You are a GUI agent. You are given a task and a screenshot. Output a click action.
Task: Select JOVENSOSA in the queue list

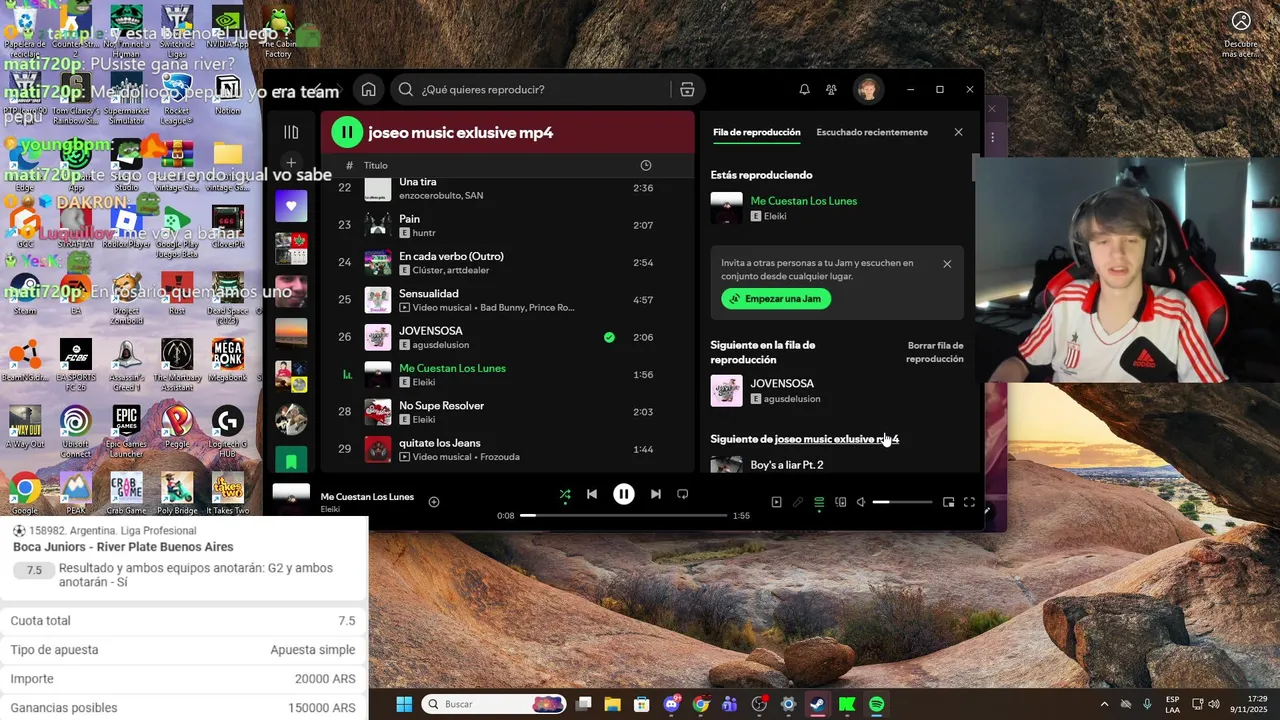(x=837, y=390)
